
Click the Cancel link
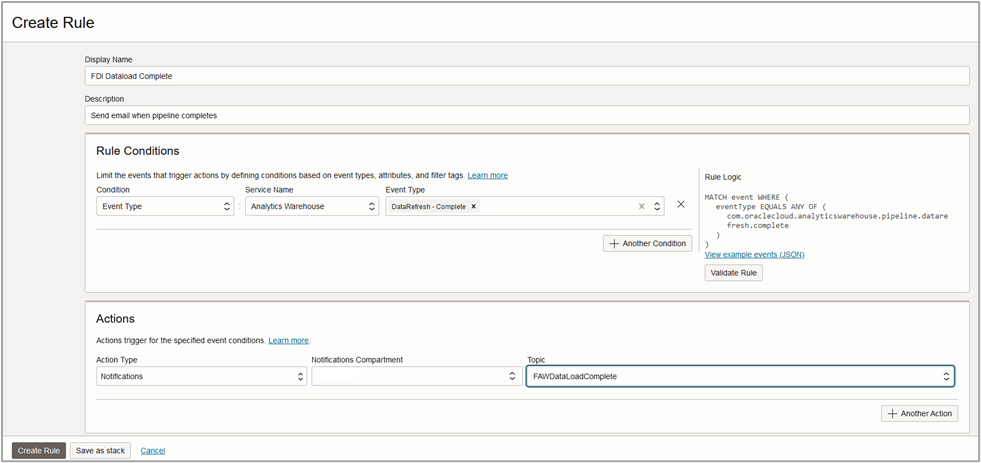(153, 450)
